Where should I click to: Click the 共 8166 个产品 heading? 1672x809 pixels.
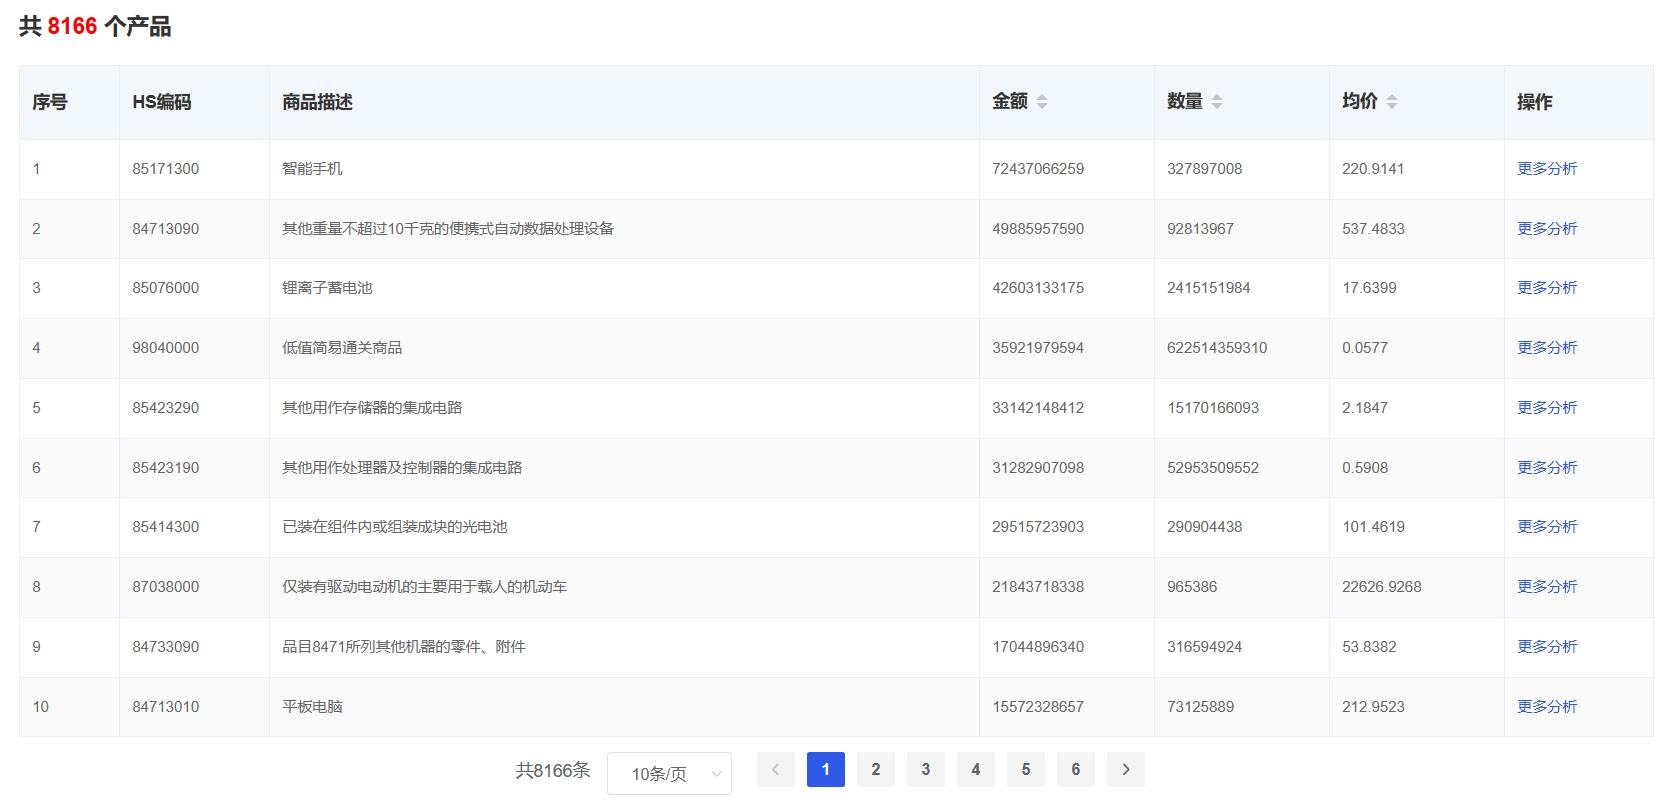pyautogui.click(x=95, y=26)
